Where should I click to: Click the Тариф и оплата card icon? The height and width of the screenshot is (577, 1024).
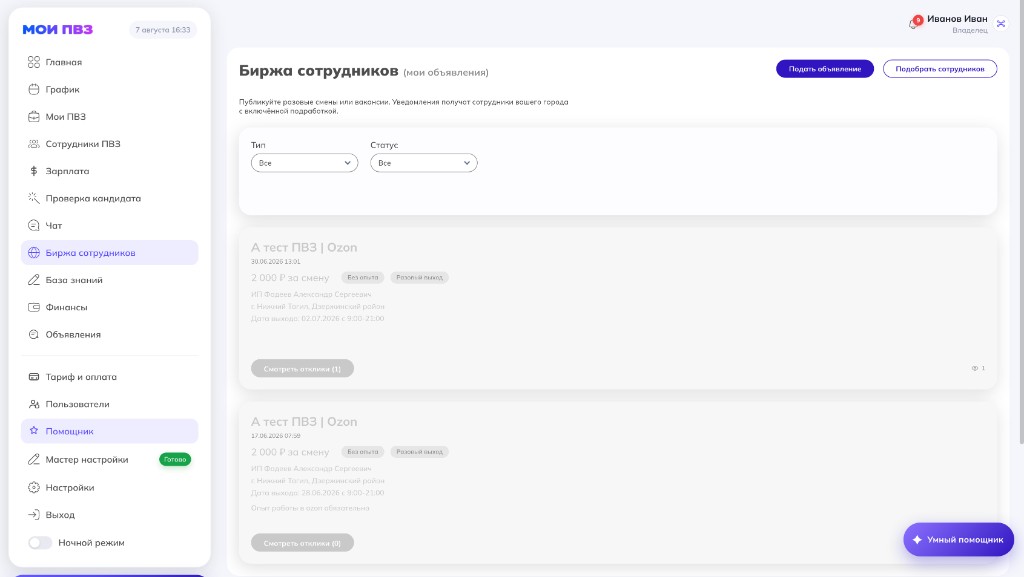pyautogui.click(x=34, y=377)
